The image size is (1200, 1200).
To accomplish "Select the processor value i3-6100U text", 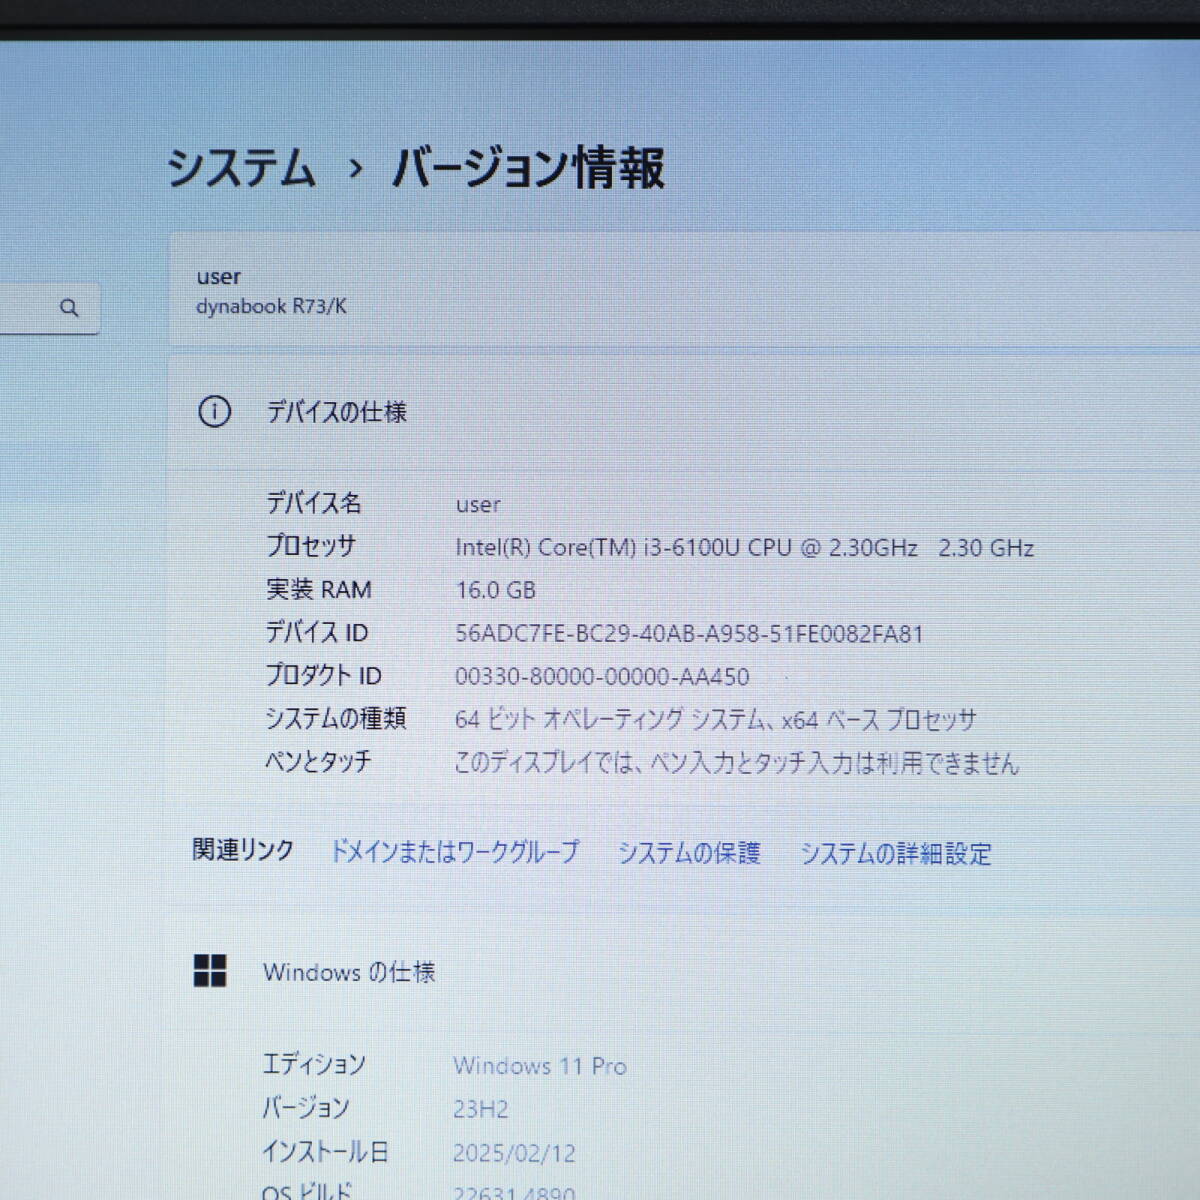I will coord(745,548).
